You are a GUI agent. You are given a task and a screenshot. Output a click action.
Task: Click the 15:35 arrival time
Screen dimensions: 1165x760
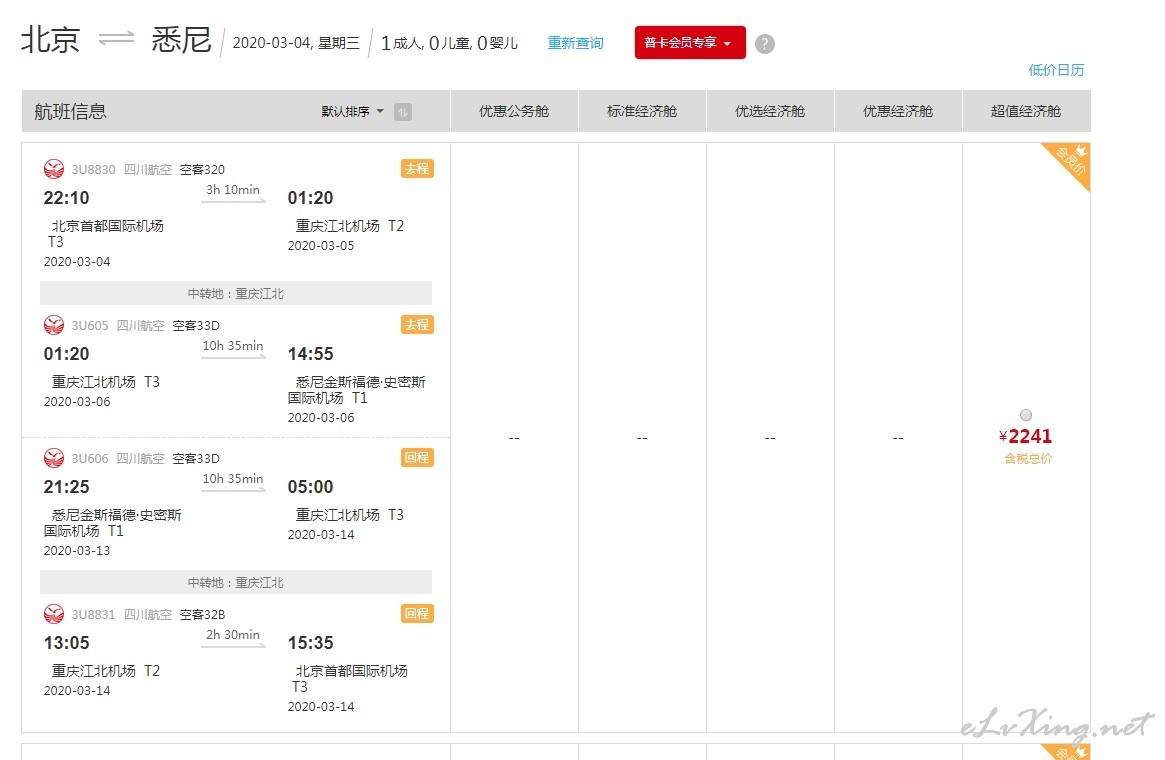point(311,643)
